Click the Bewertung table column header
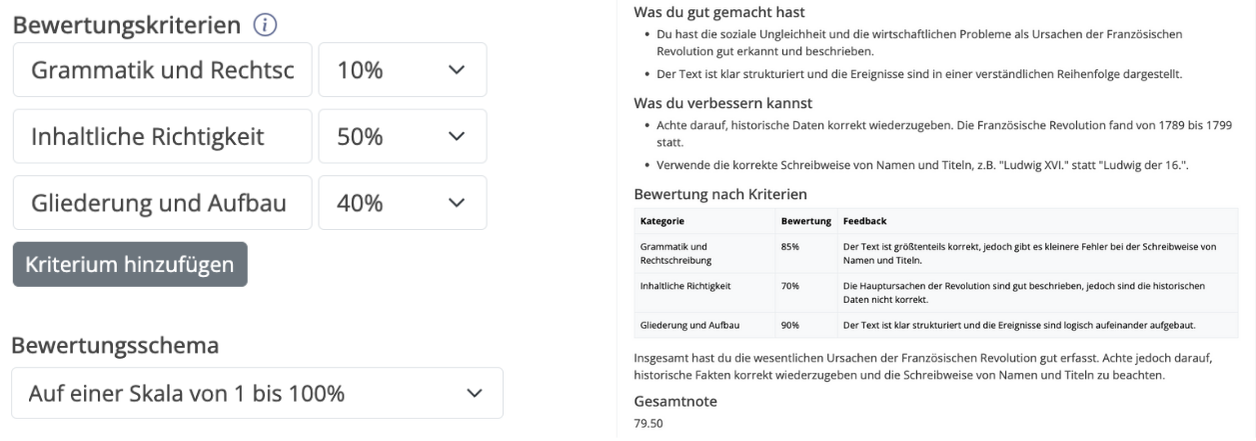Screen dimensions: 1256x441 pos(805,220)
